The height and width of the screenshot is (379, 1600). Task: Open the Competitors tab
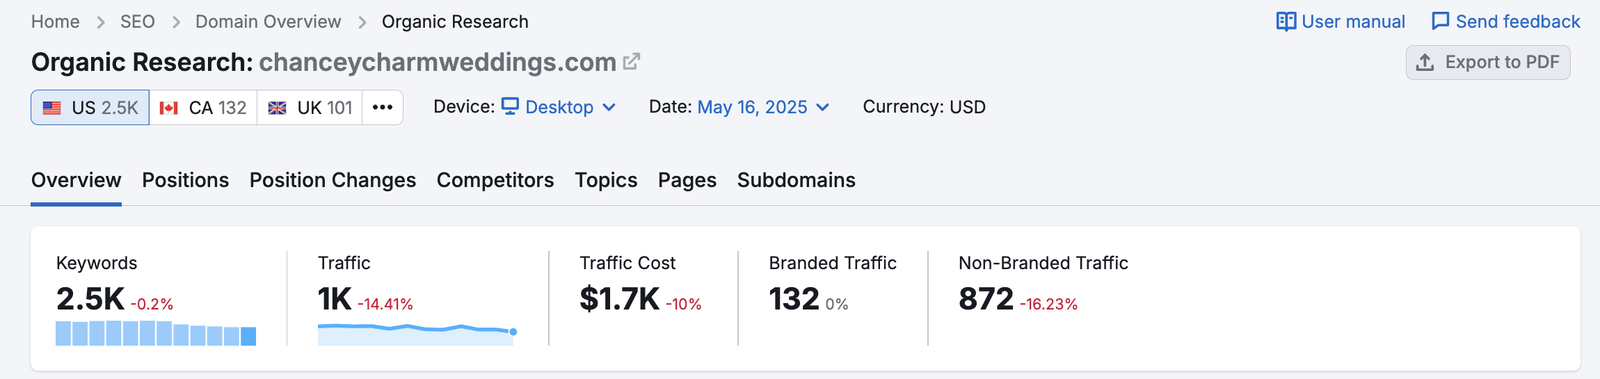coord(495,180)
